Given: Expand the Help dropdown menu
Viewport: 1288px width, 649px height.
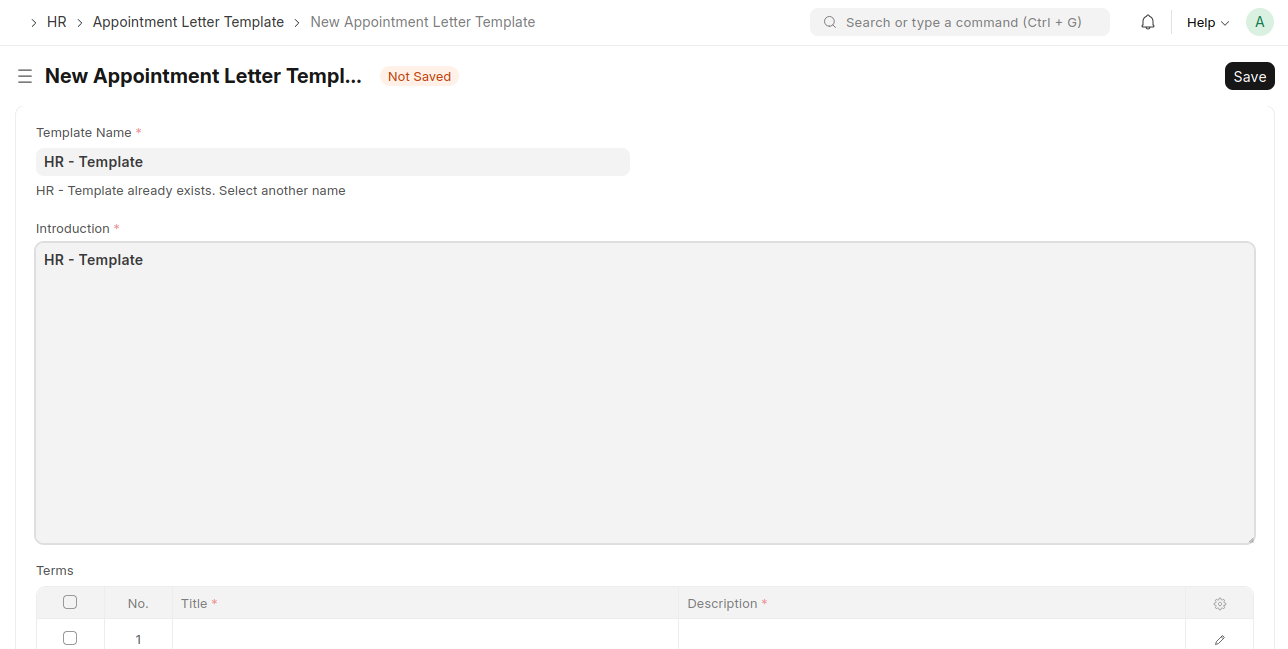Looking at the screenshot, I should point(1207,22).
